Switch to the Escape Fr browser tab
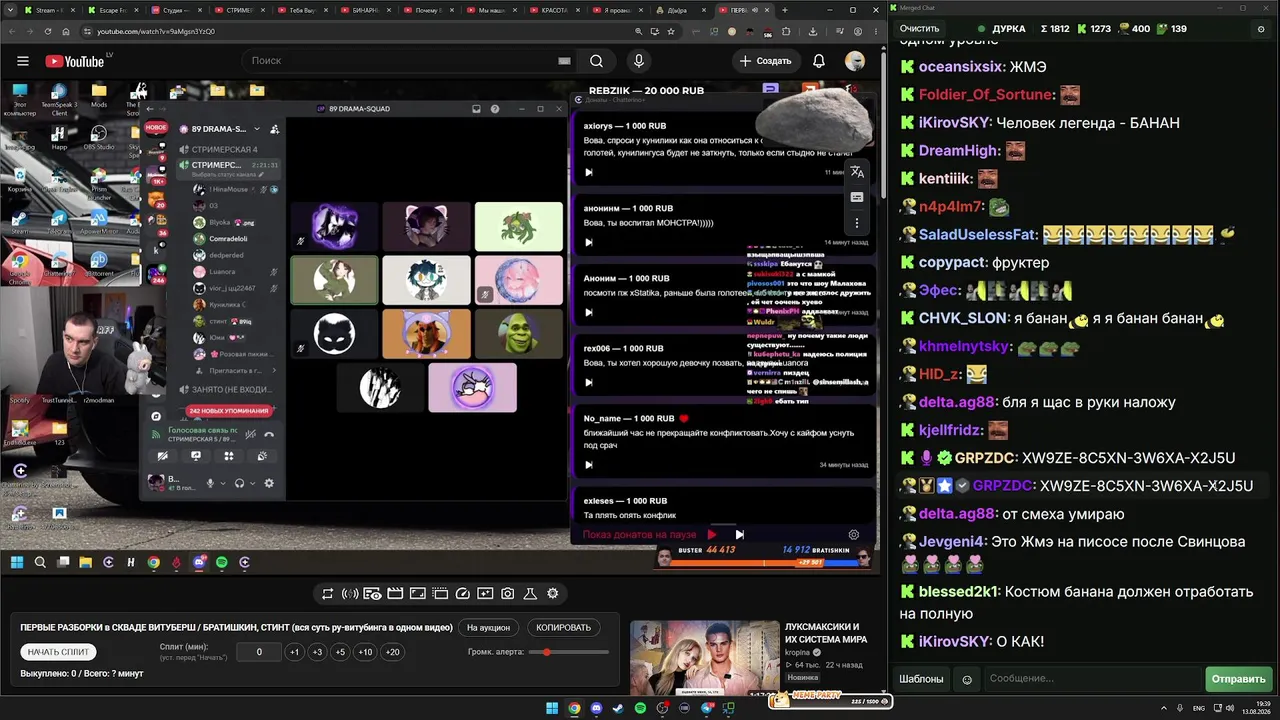Image resolution: width=1280 pixels, height=720 pixels. [x=112, y=10]
